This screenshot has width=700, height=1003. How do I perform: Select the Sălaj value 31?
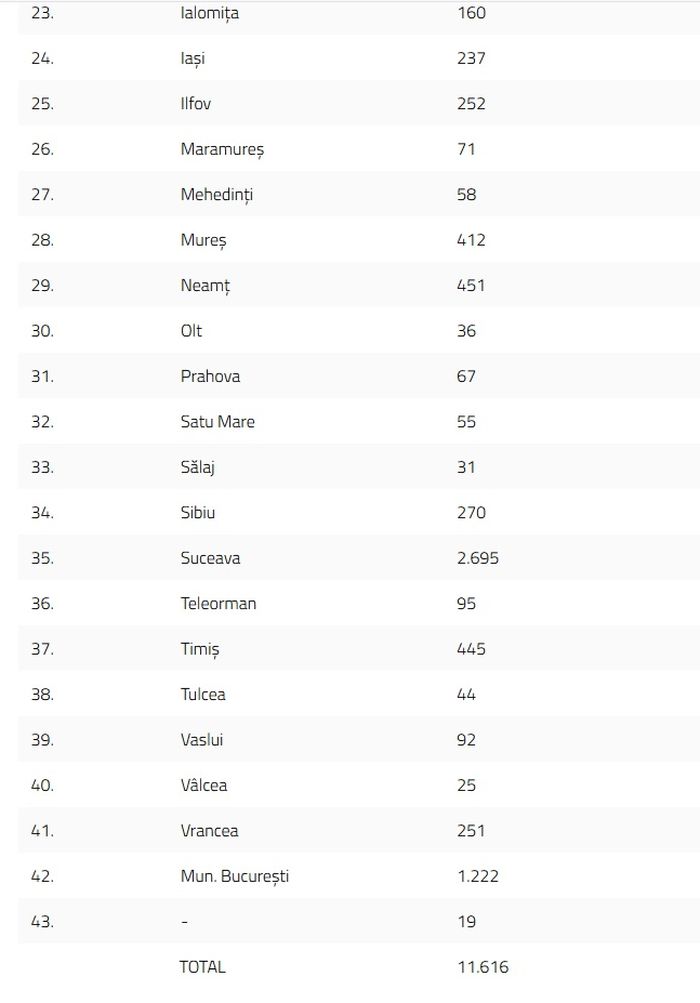click(466, 467)
